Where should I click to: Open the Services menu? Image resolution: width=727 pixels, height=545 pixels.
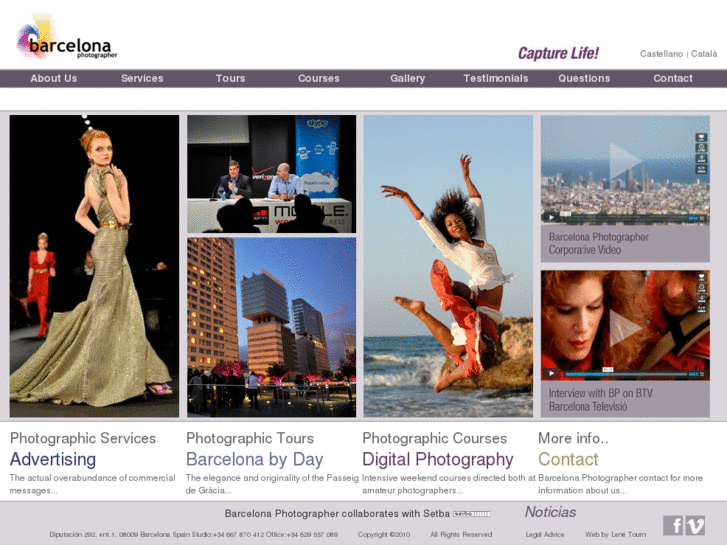click(142, 78)
